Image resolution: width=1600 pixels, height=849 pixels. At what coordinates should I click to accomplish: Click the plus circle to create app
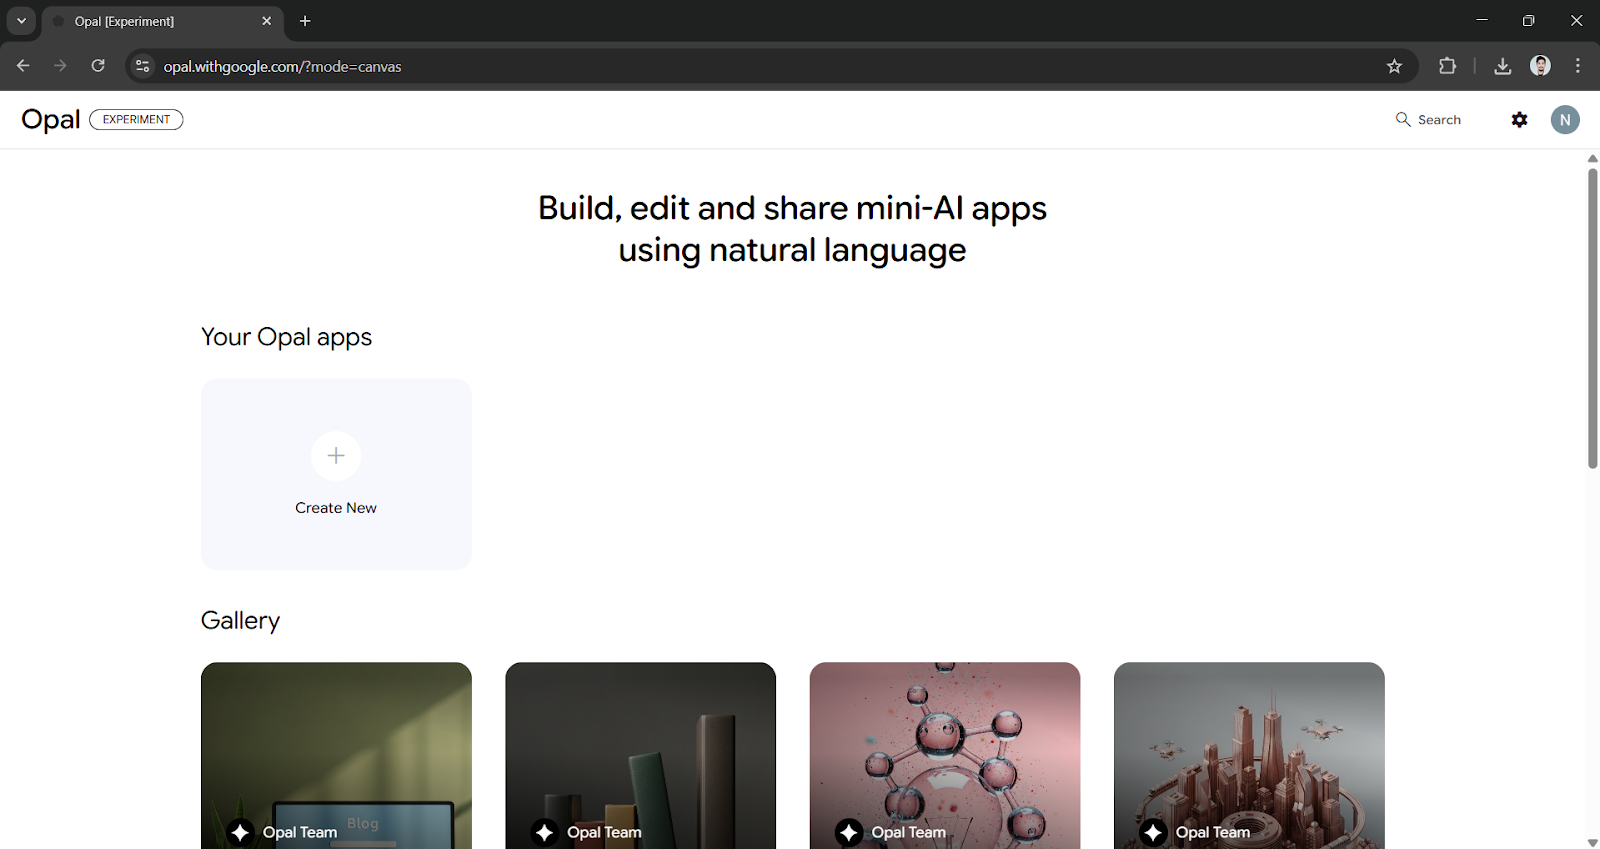coord(336,455)
